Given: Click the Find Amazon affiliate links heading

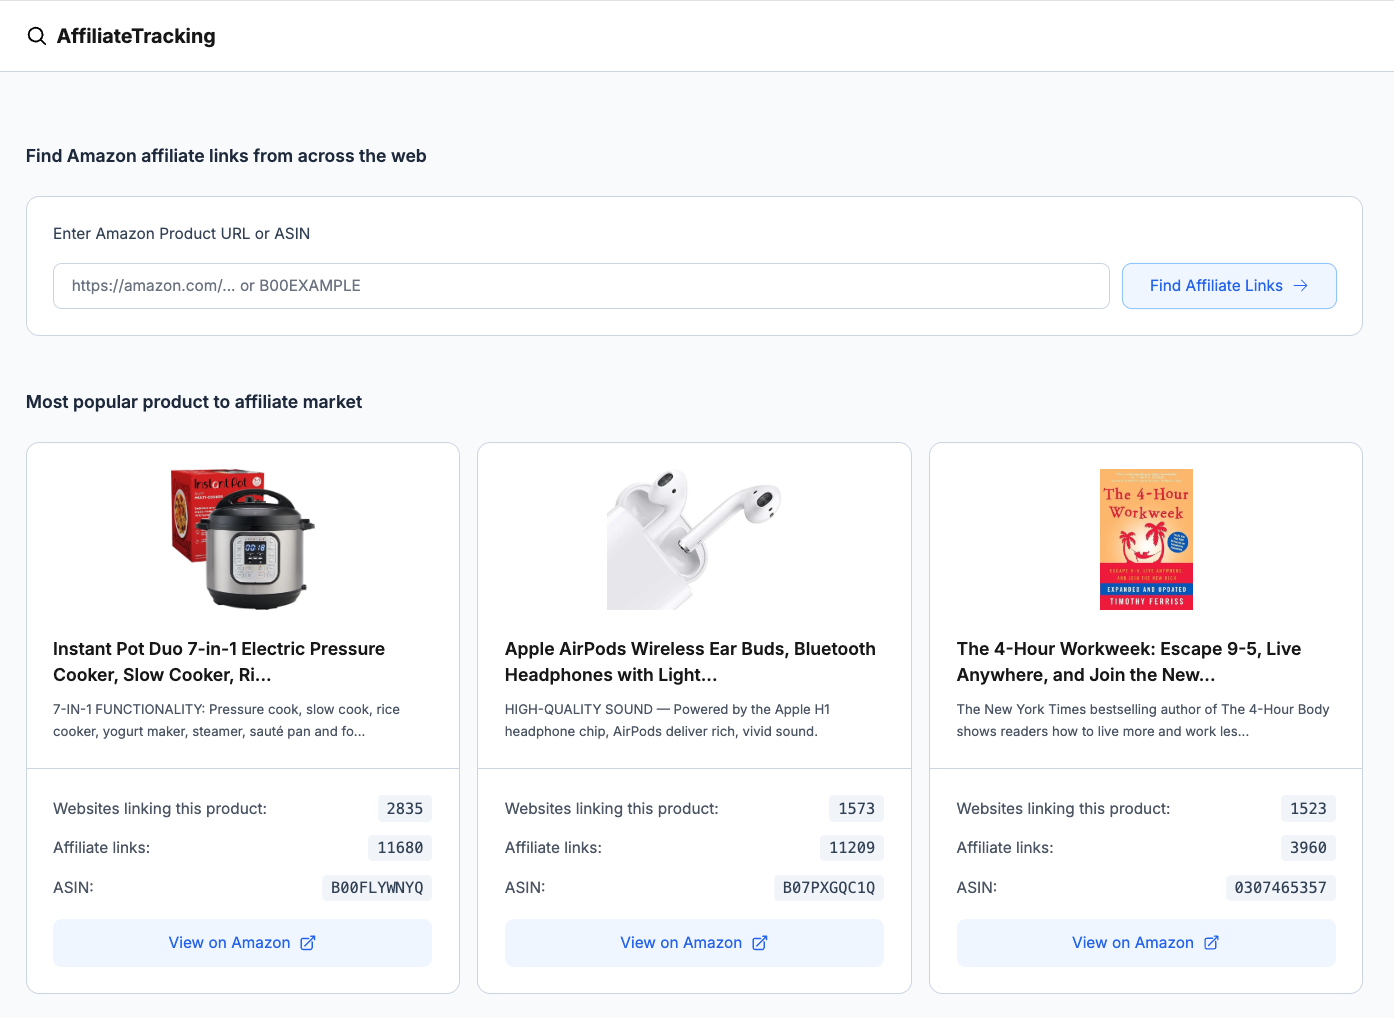Looking at the screenshot, I should (226, 156).
